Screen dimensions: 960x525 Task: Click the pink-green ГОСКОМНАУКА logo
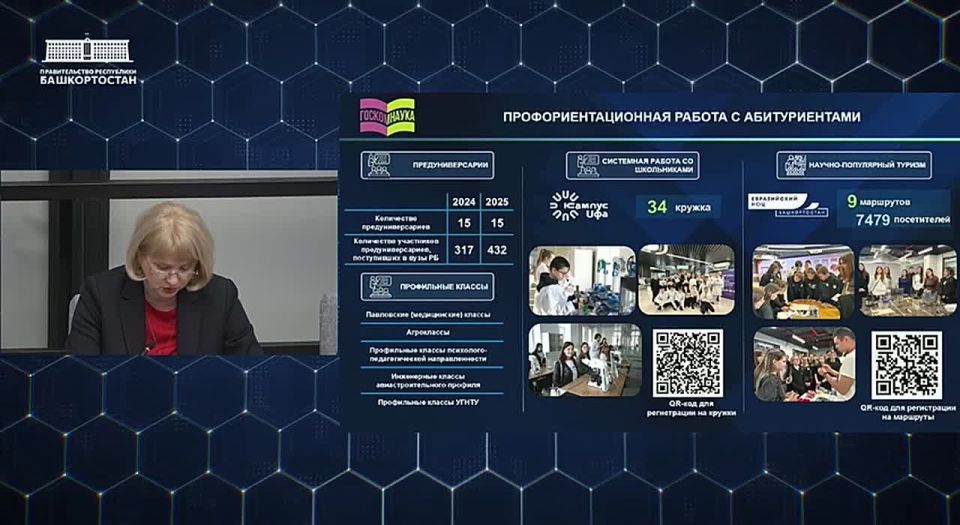(387, 117)
